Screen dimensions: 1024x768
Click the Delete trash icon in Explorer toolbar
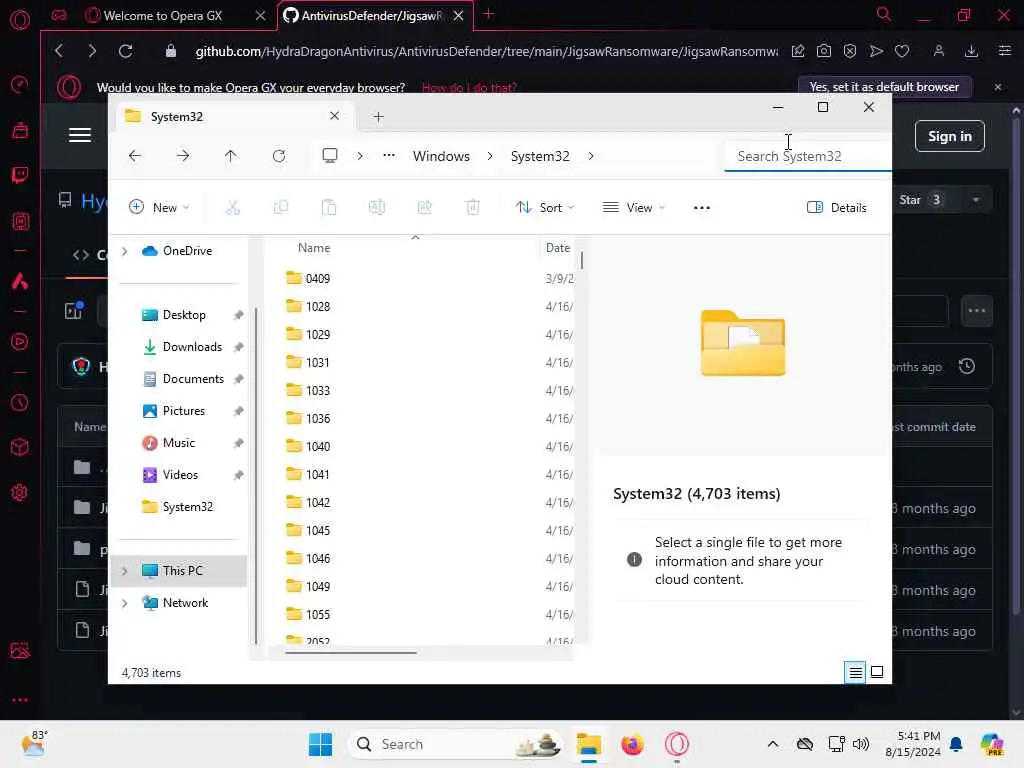pos(472,208)
